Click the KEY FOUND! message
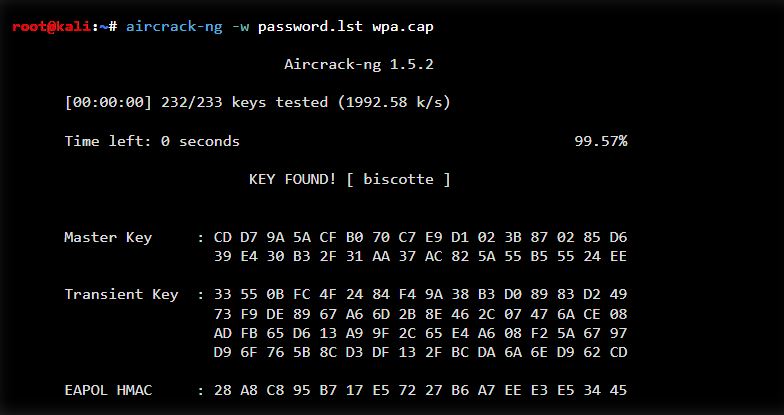Screen dimensions: 784x415 click(292, 179)
